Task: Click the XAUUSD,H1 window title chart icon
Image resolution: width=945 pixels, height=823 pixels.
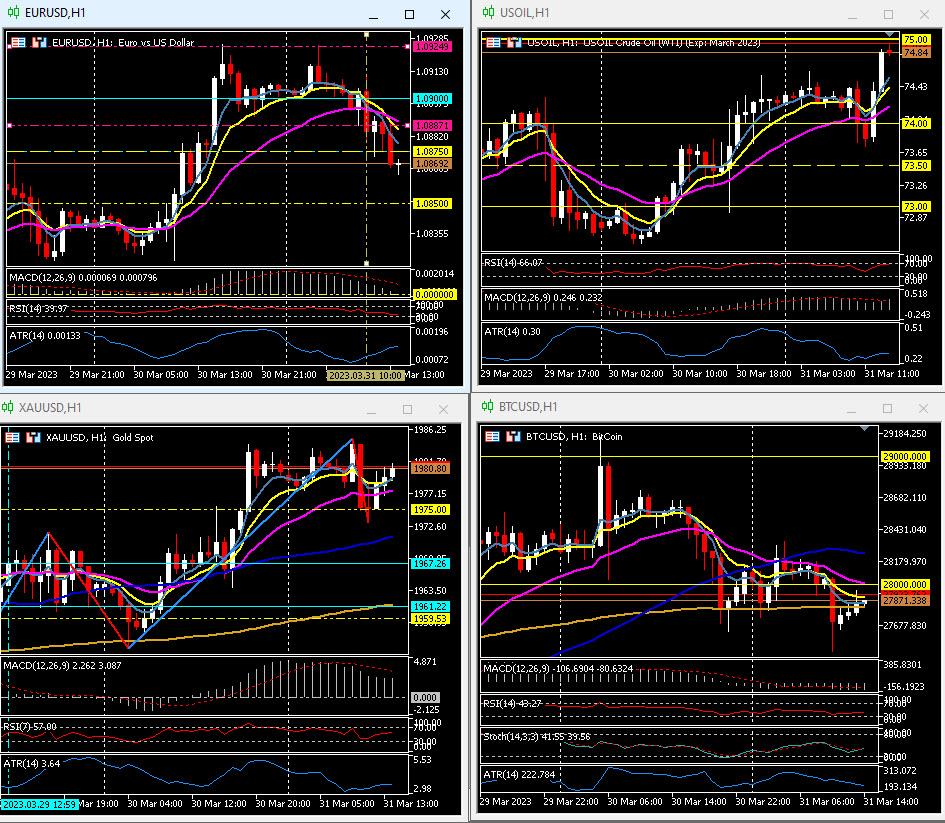Action: click(x=7, y=408)
